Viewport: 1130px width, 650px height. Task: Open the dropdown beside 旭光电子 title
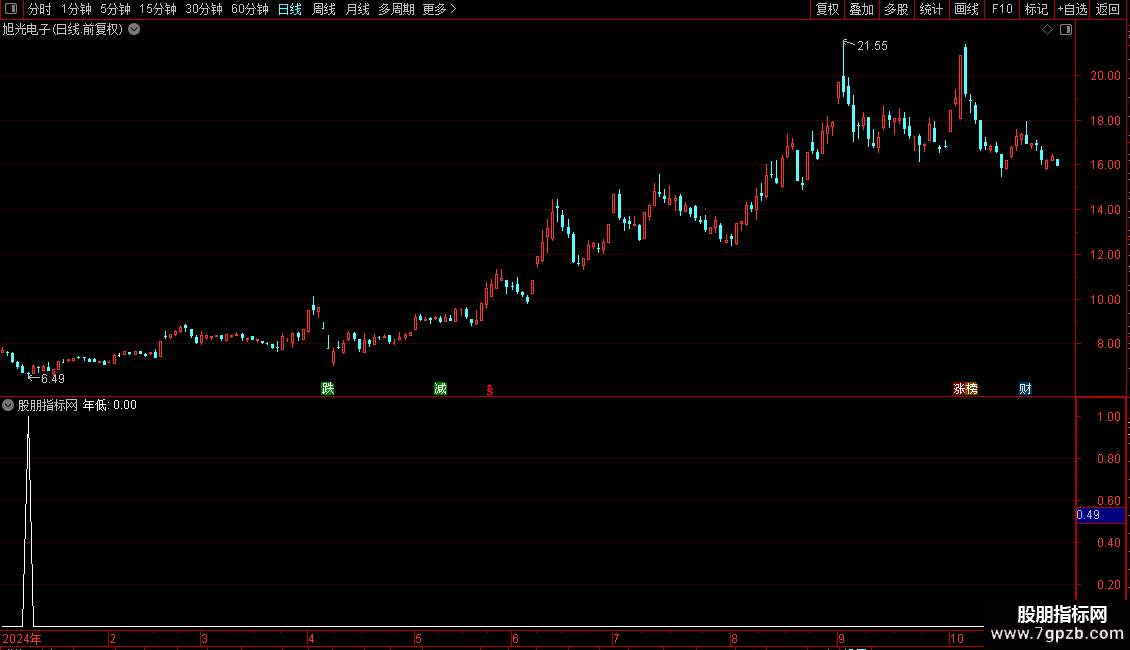click(134, 30)
